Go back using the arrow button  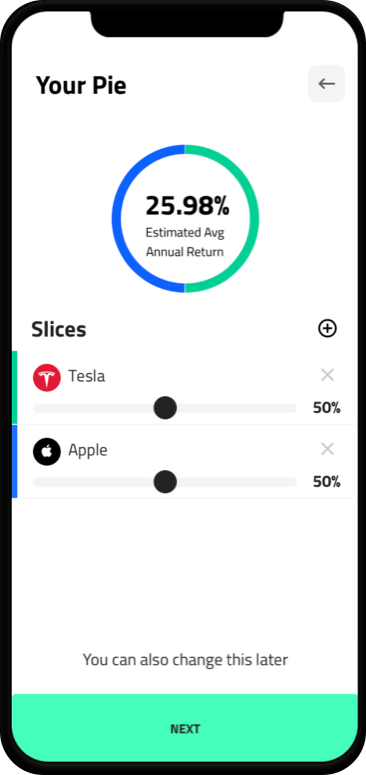click(x=326, y=84)
